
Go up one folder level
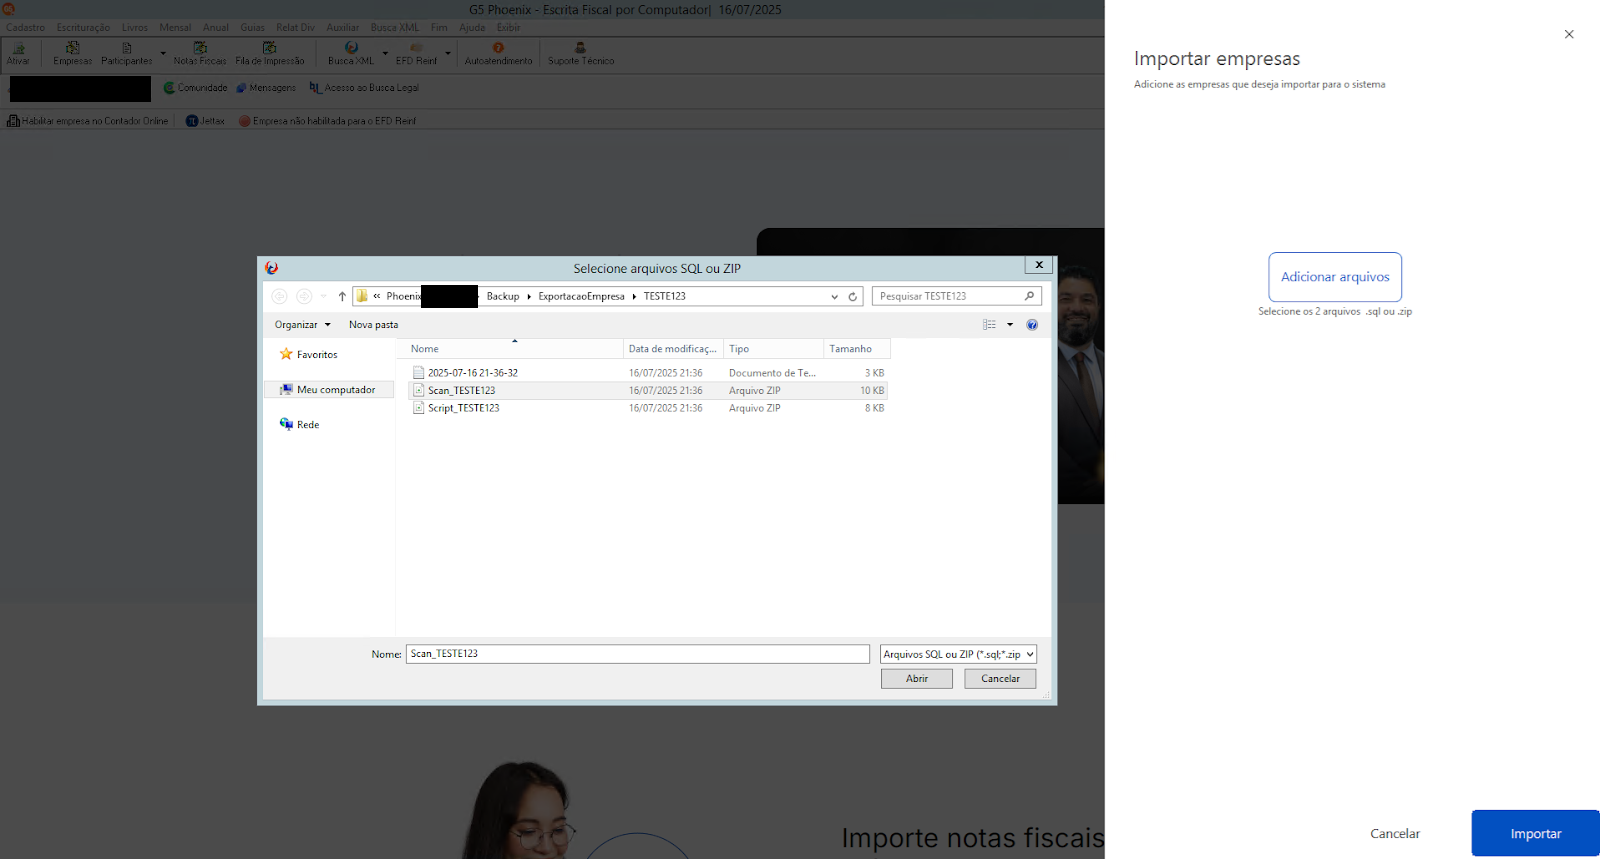pos(342,296)
